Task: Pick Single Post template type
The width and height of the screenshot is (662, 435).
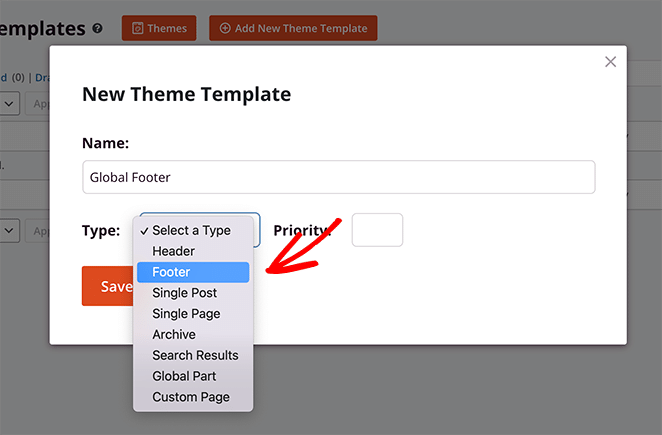Action: [184, 293]
